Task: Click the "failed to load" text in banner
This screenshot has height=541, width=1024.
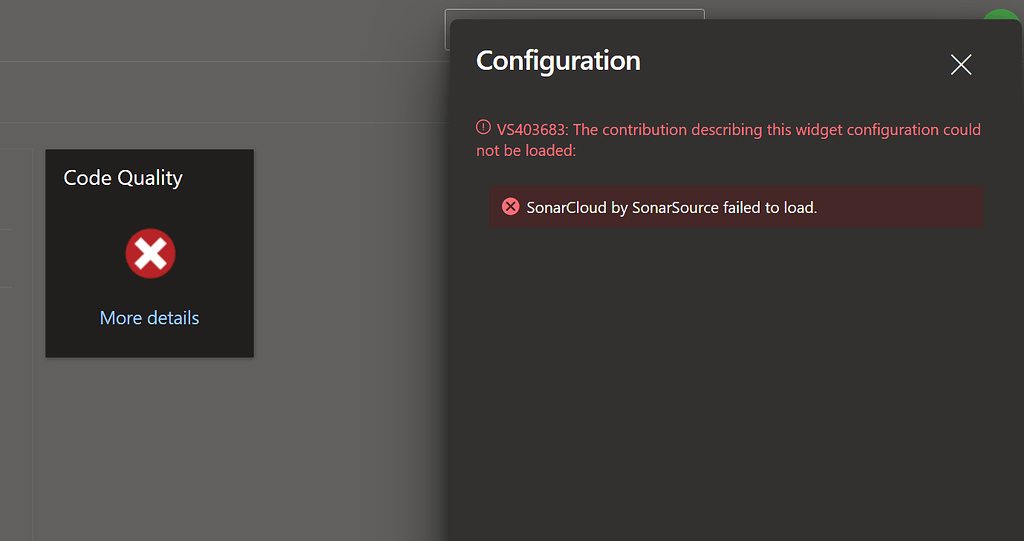Action: pos(768,208)
